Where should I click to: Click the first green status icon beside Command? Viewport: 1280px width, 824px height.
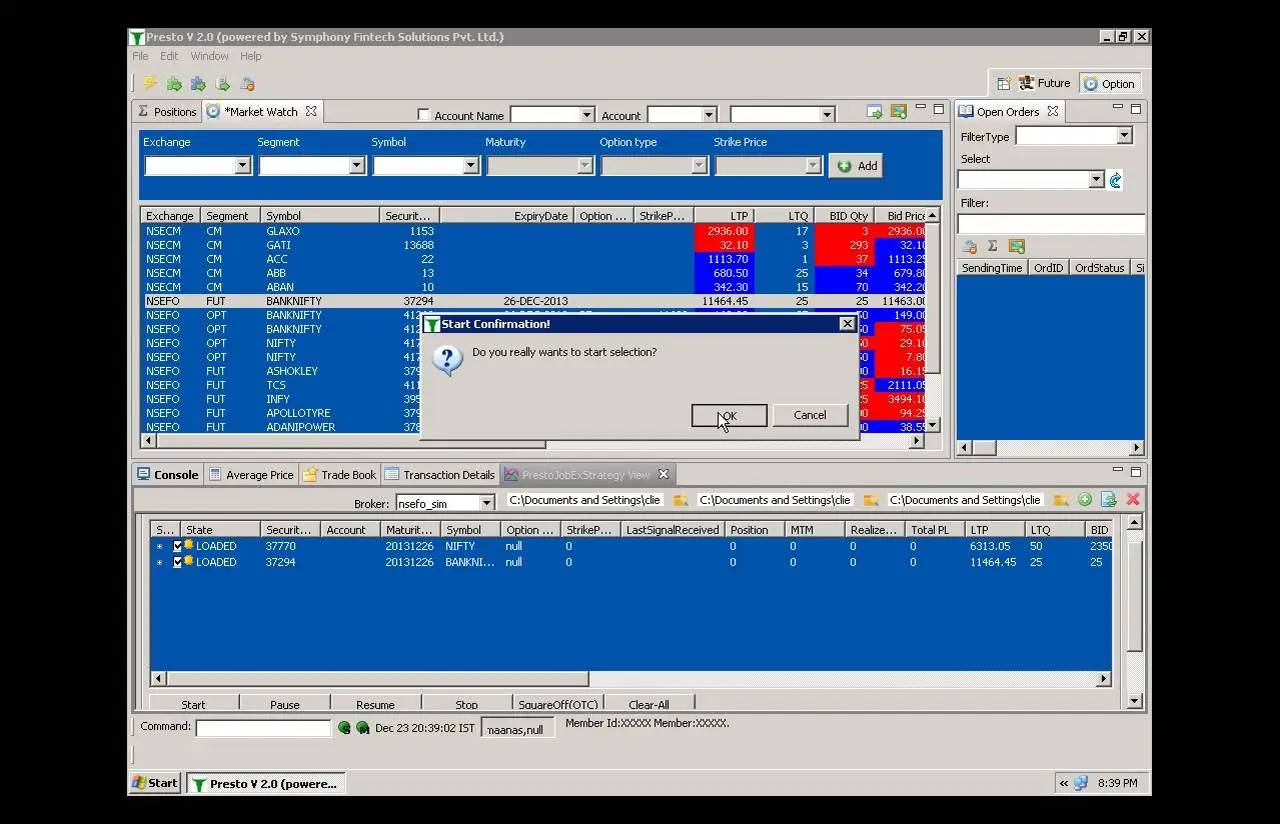tap(344, 728)
